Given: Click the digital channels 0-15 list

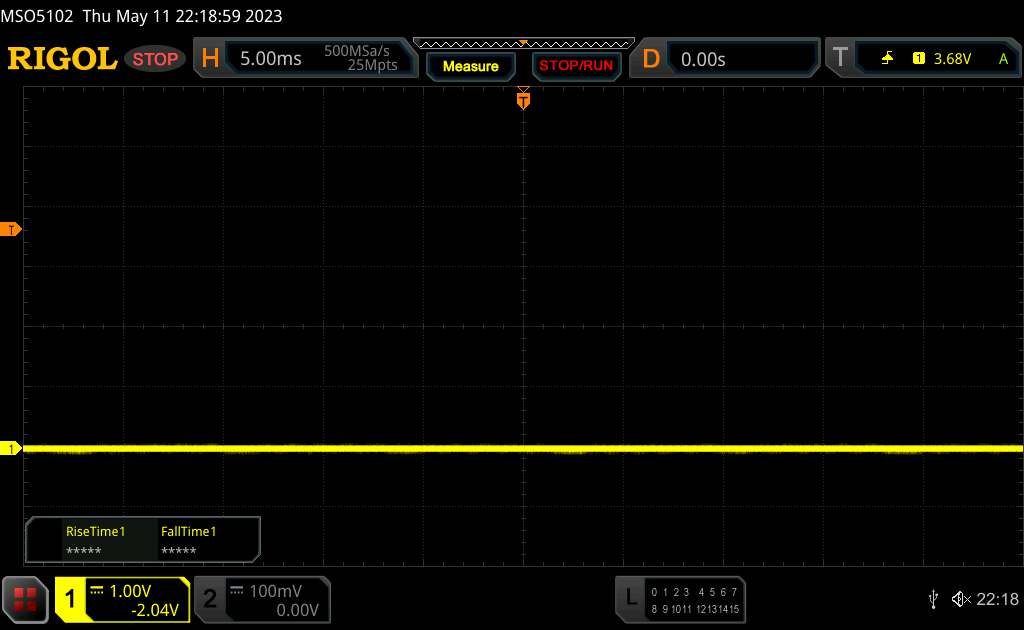Looking at the screenshot, I should click(x=695, y=600).
